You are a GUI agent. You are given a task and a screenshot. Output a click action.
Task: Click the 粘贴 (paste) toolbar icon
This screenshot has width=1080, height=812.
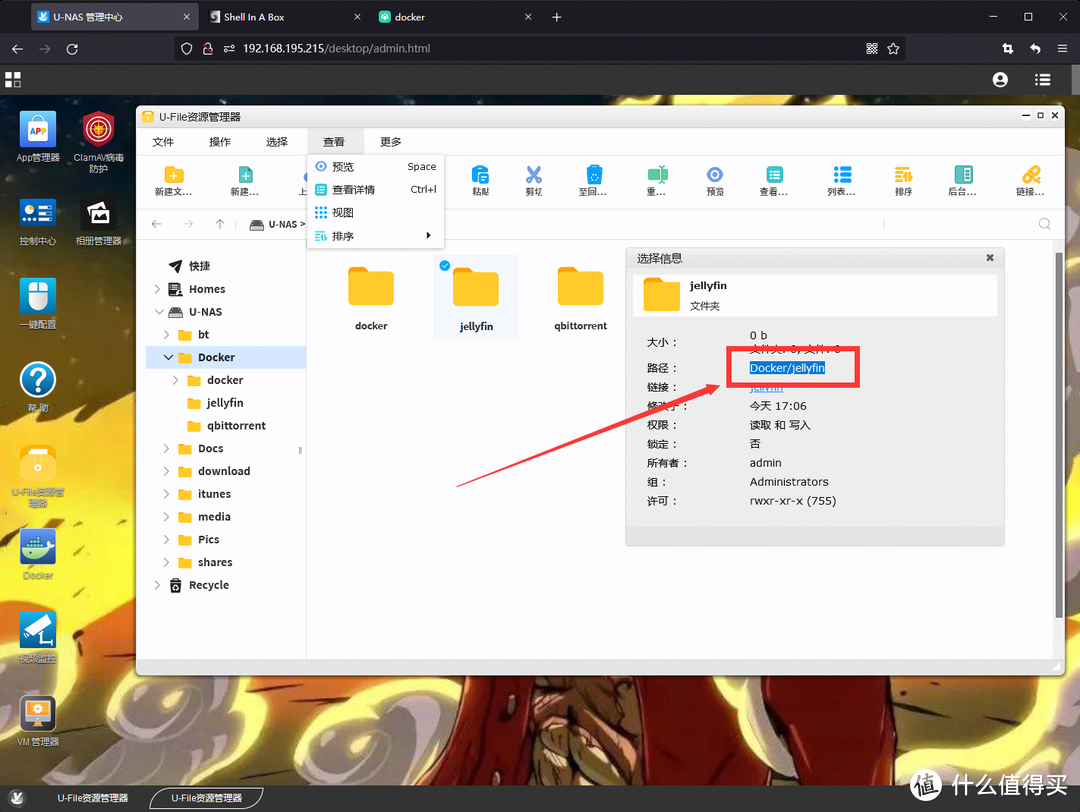tap(480, 175)
